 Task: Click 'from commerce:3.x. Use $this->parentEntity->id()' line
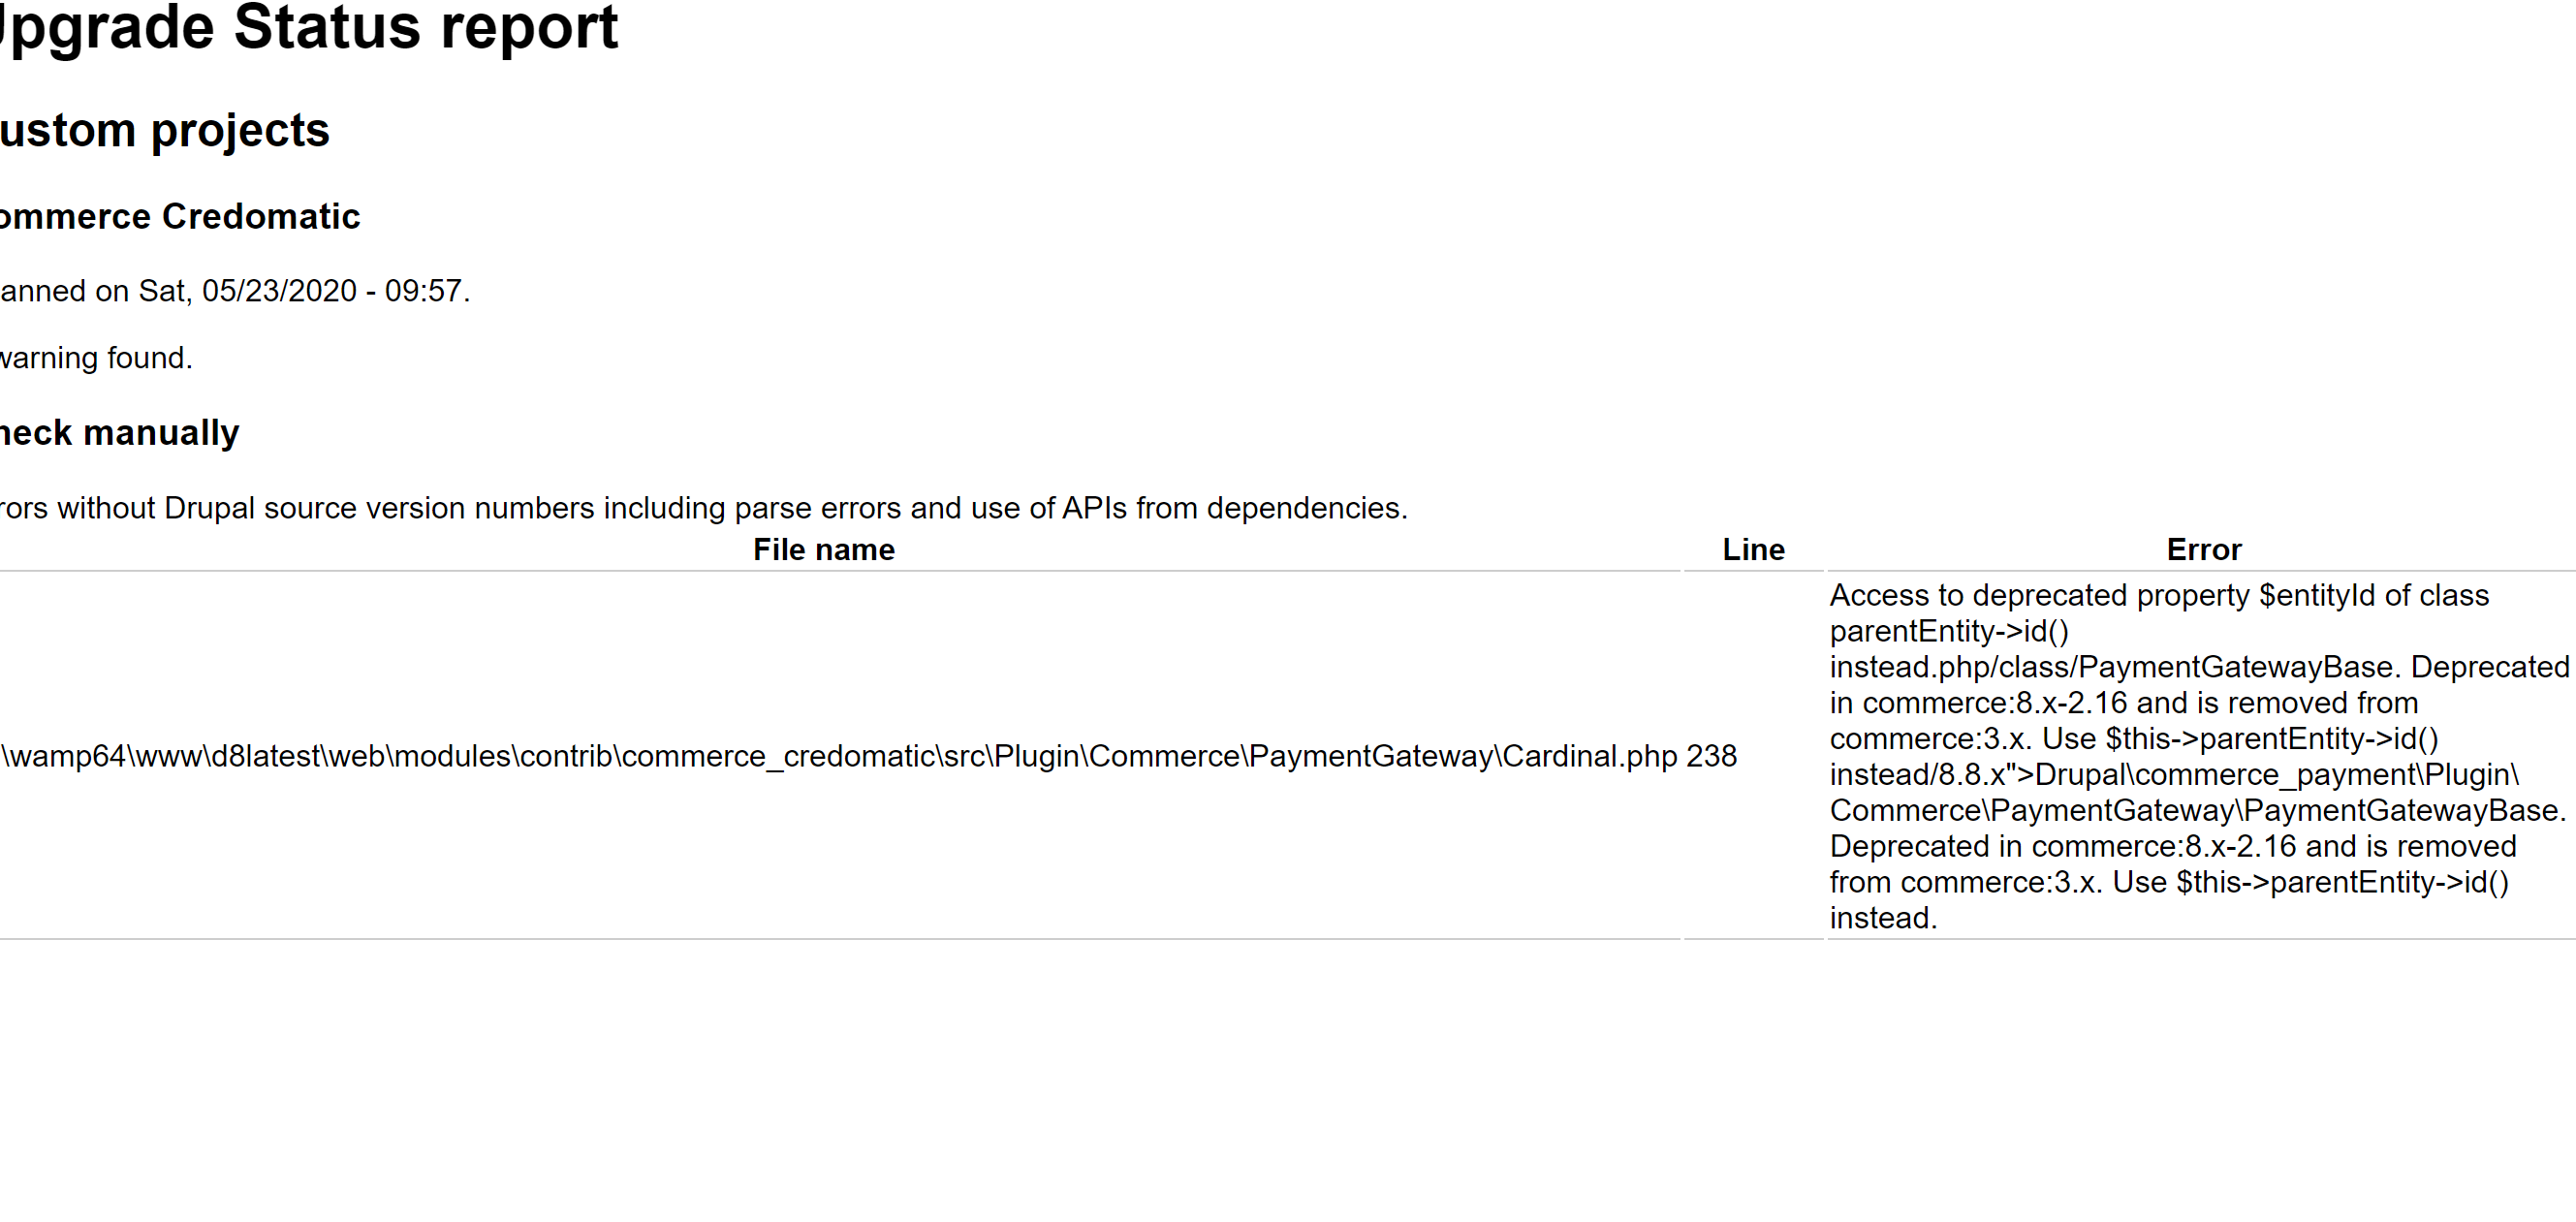point(2168,883)
